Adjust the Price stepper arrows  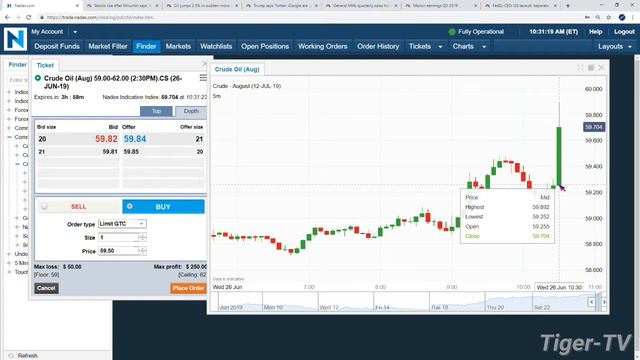click(142, 251)
